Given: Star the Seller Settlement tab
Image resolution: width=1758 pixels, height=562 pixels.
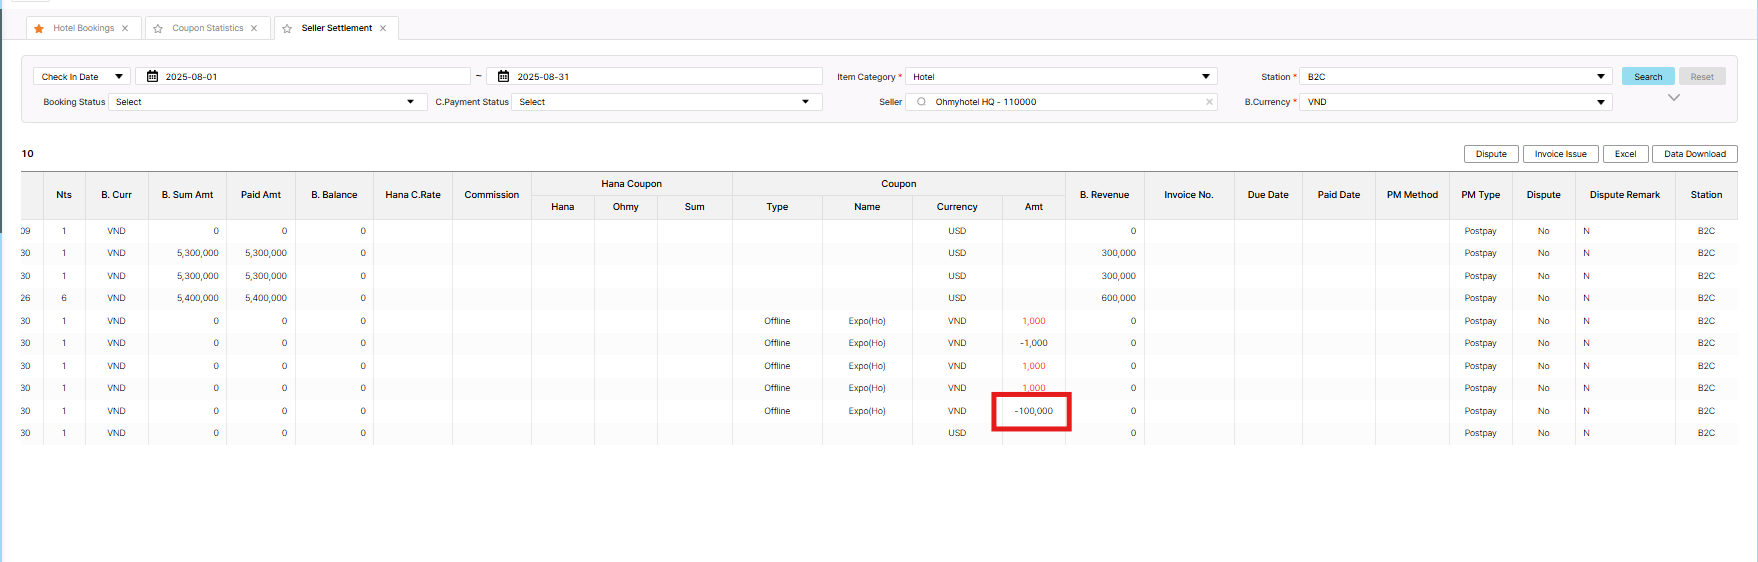Looking at the screenshot, I should [287, 29].
